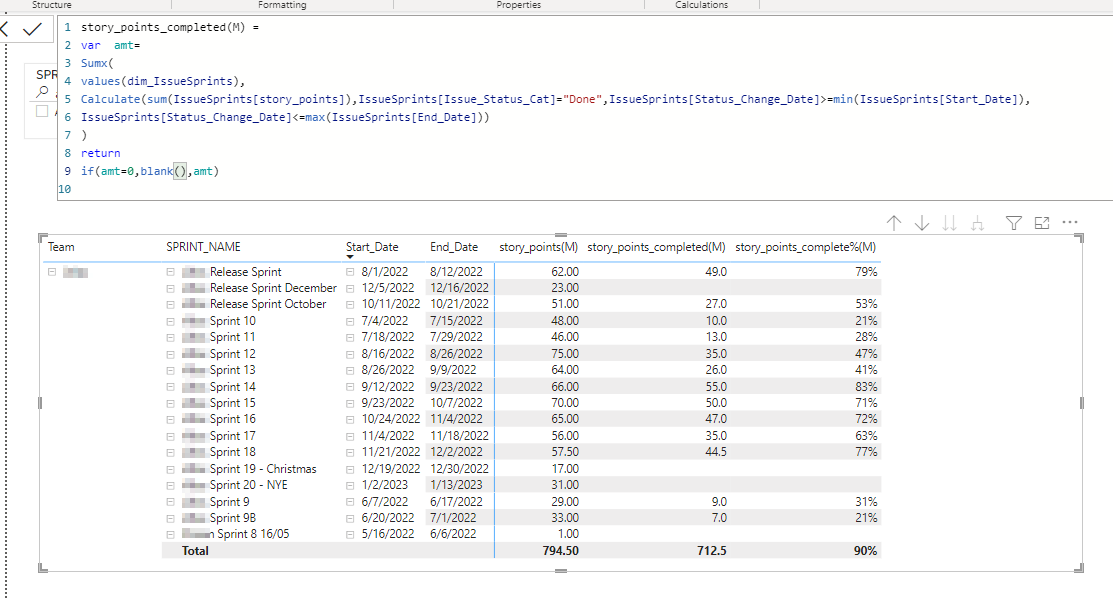Collapse the date expander beside 1/2/2023
The height and width of the screenshot is (599, 1113).
click(350, 485)
